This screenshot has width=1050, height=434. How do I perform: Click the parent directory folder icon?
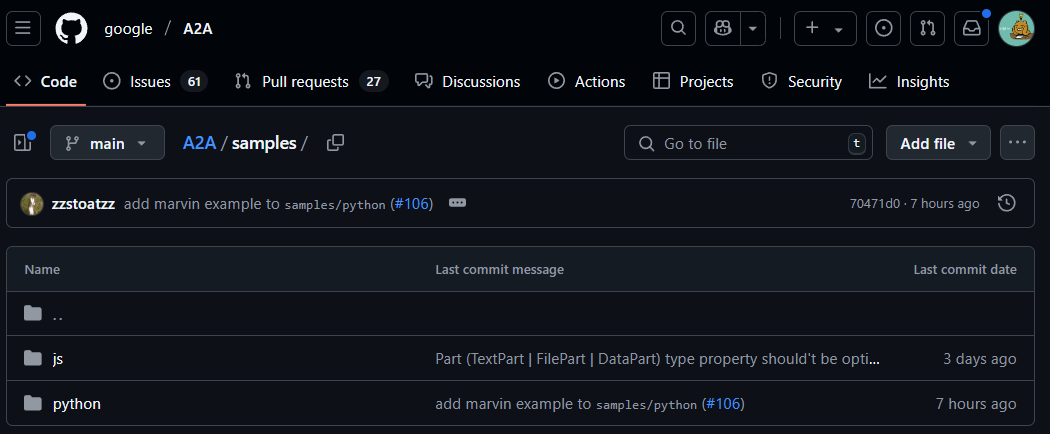(x=32, y=313)
